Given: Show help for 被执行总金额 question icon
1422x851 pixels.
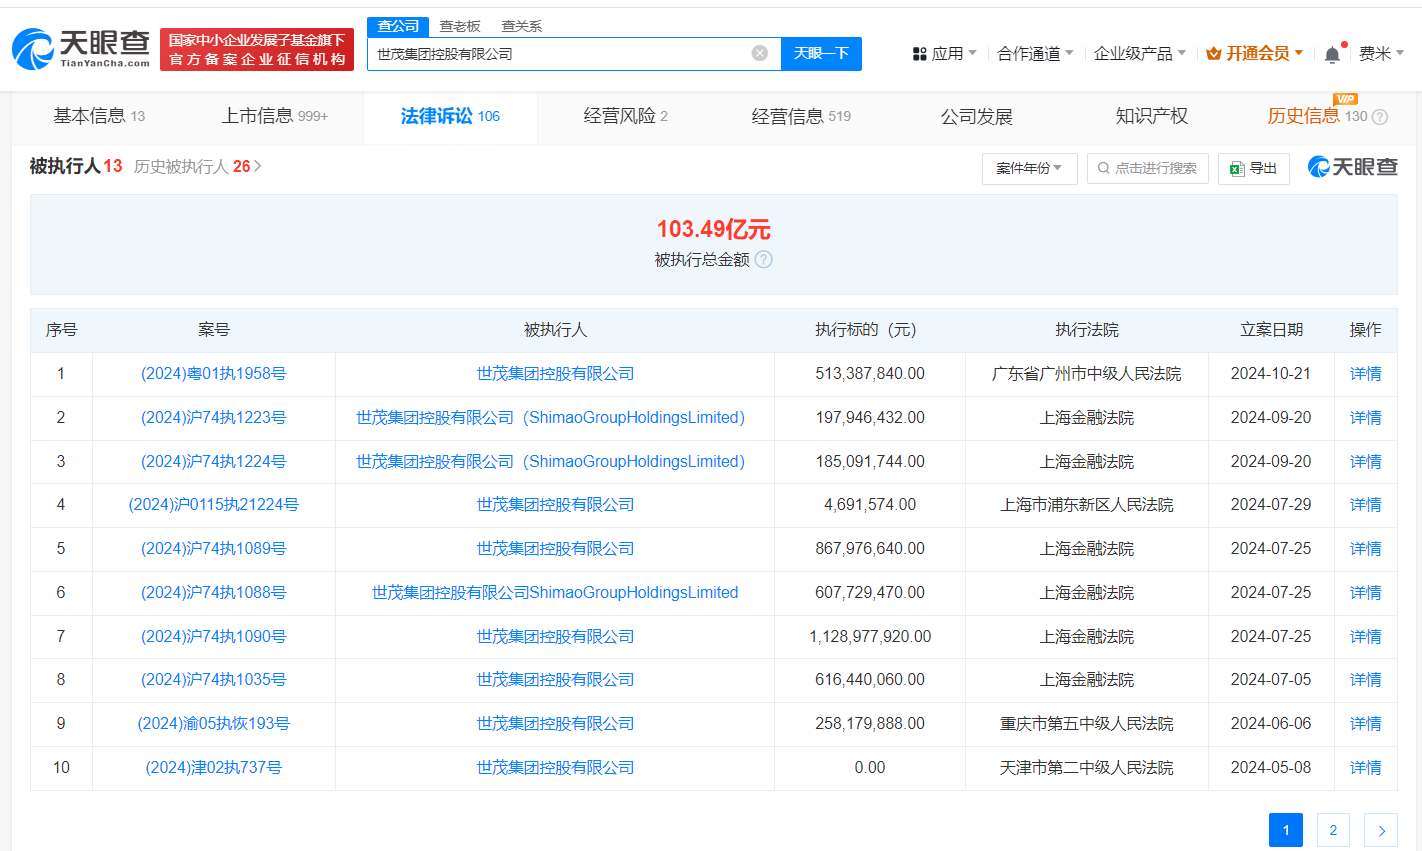Looking at the screenshot, I should click(x=763, y=259).
